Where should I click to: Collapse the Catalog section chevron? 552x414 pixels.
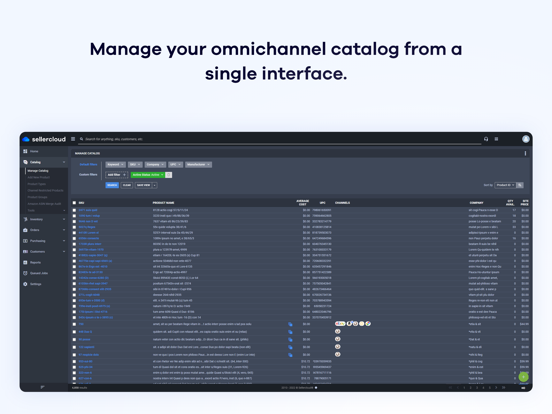(64, 162)
